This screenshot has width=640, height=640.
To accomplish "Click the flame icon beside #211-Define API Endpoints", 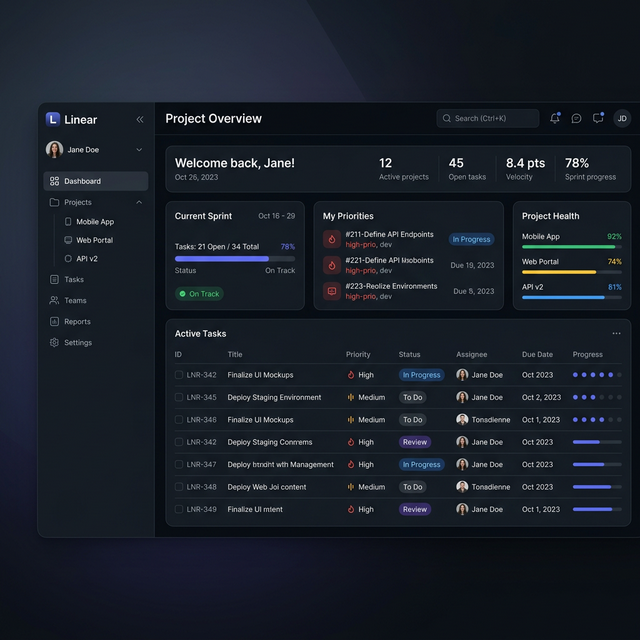I will (x=332, y=239).
